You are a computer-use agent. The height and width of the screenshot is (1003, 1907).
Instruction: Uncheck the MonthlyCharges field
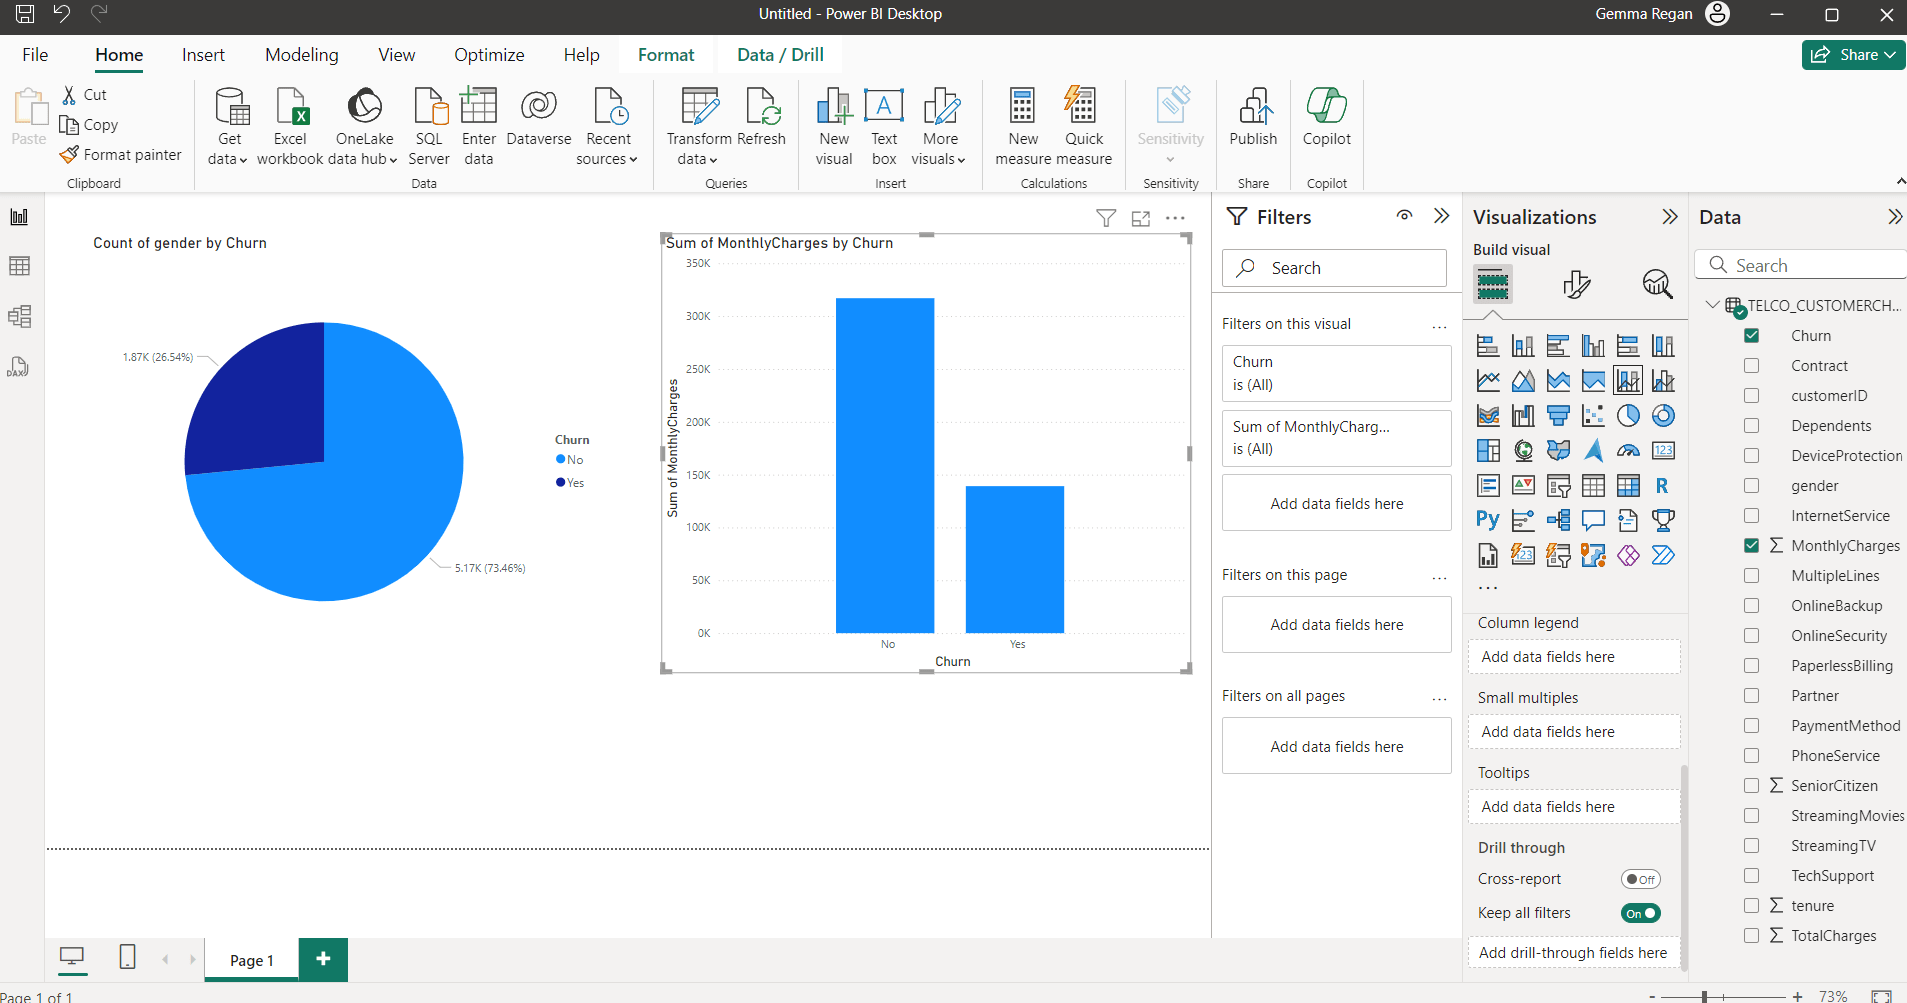tap(1751, 545)
